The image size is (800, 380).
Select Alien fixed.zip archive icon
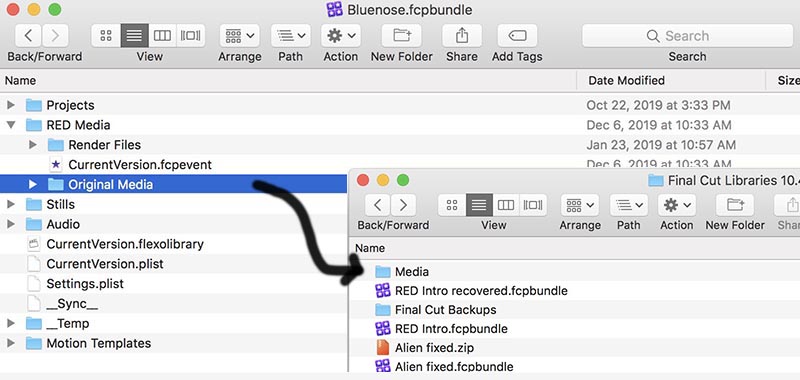383,348
